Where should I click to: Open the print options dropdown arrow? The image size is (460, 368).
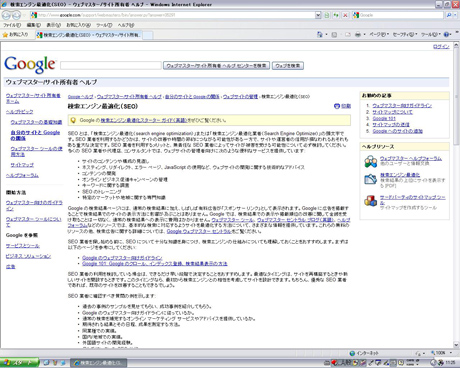364,34
